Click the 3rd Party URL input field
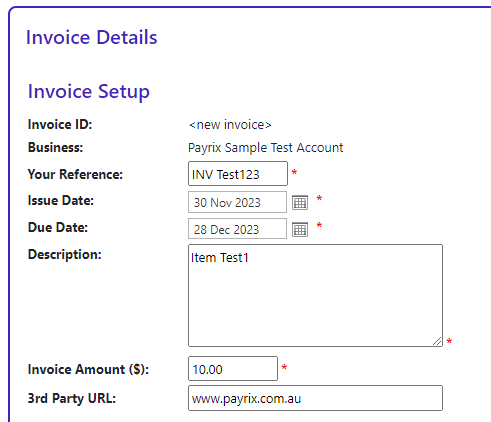This screenshot has height=422, width=491. (x=315, y=398)
